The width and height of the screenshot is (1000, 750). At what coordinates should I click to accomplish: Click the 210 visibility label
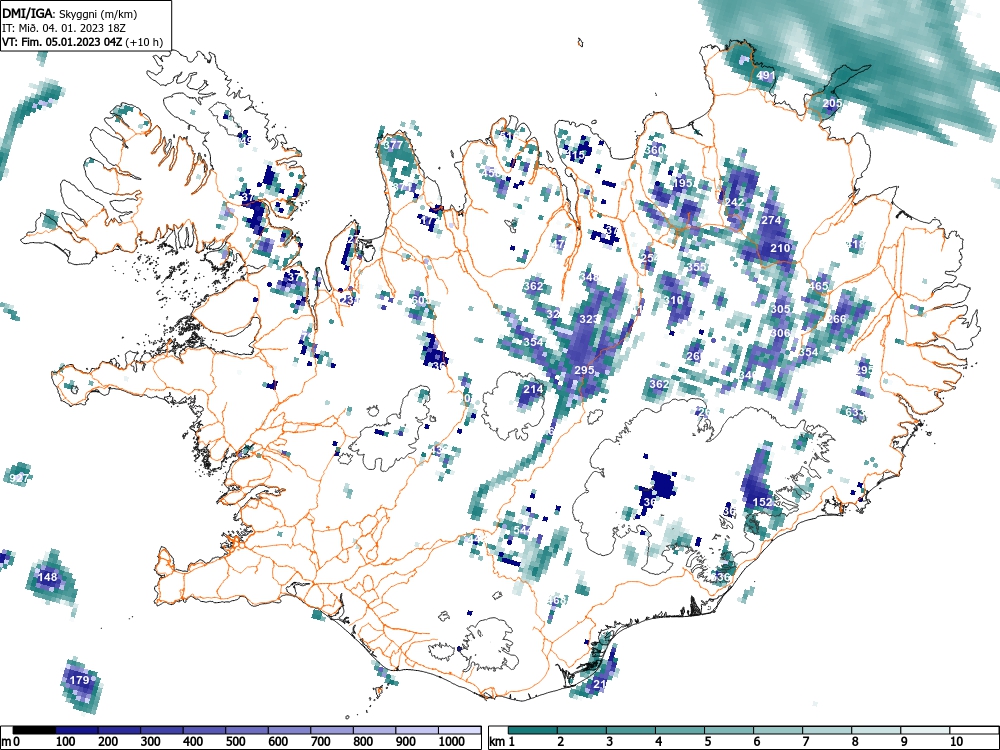click(x=781, y=248)
